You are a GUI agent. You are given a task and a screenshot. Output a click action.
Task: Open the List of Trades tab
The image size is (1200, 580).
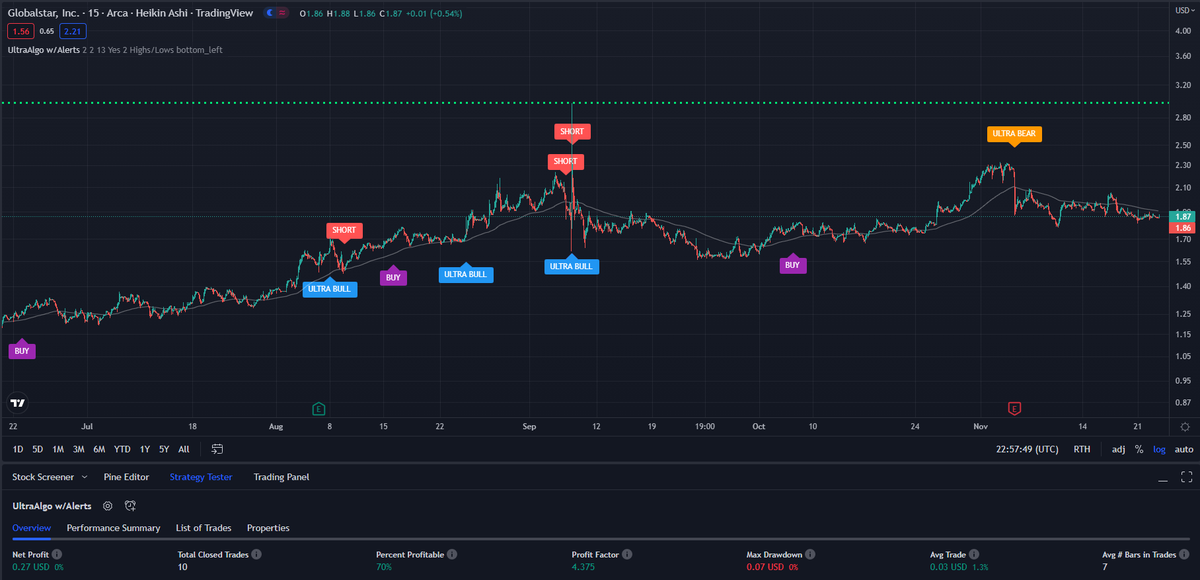(203, 527)
